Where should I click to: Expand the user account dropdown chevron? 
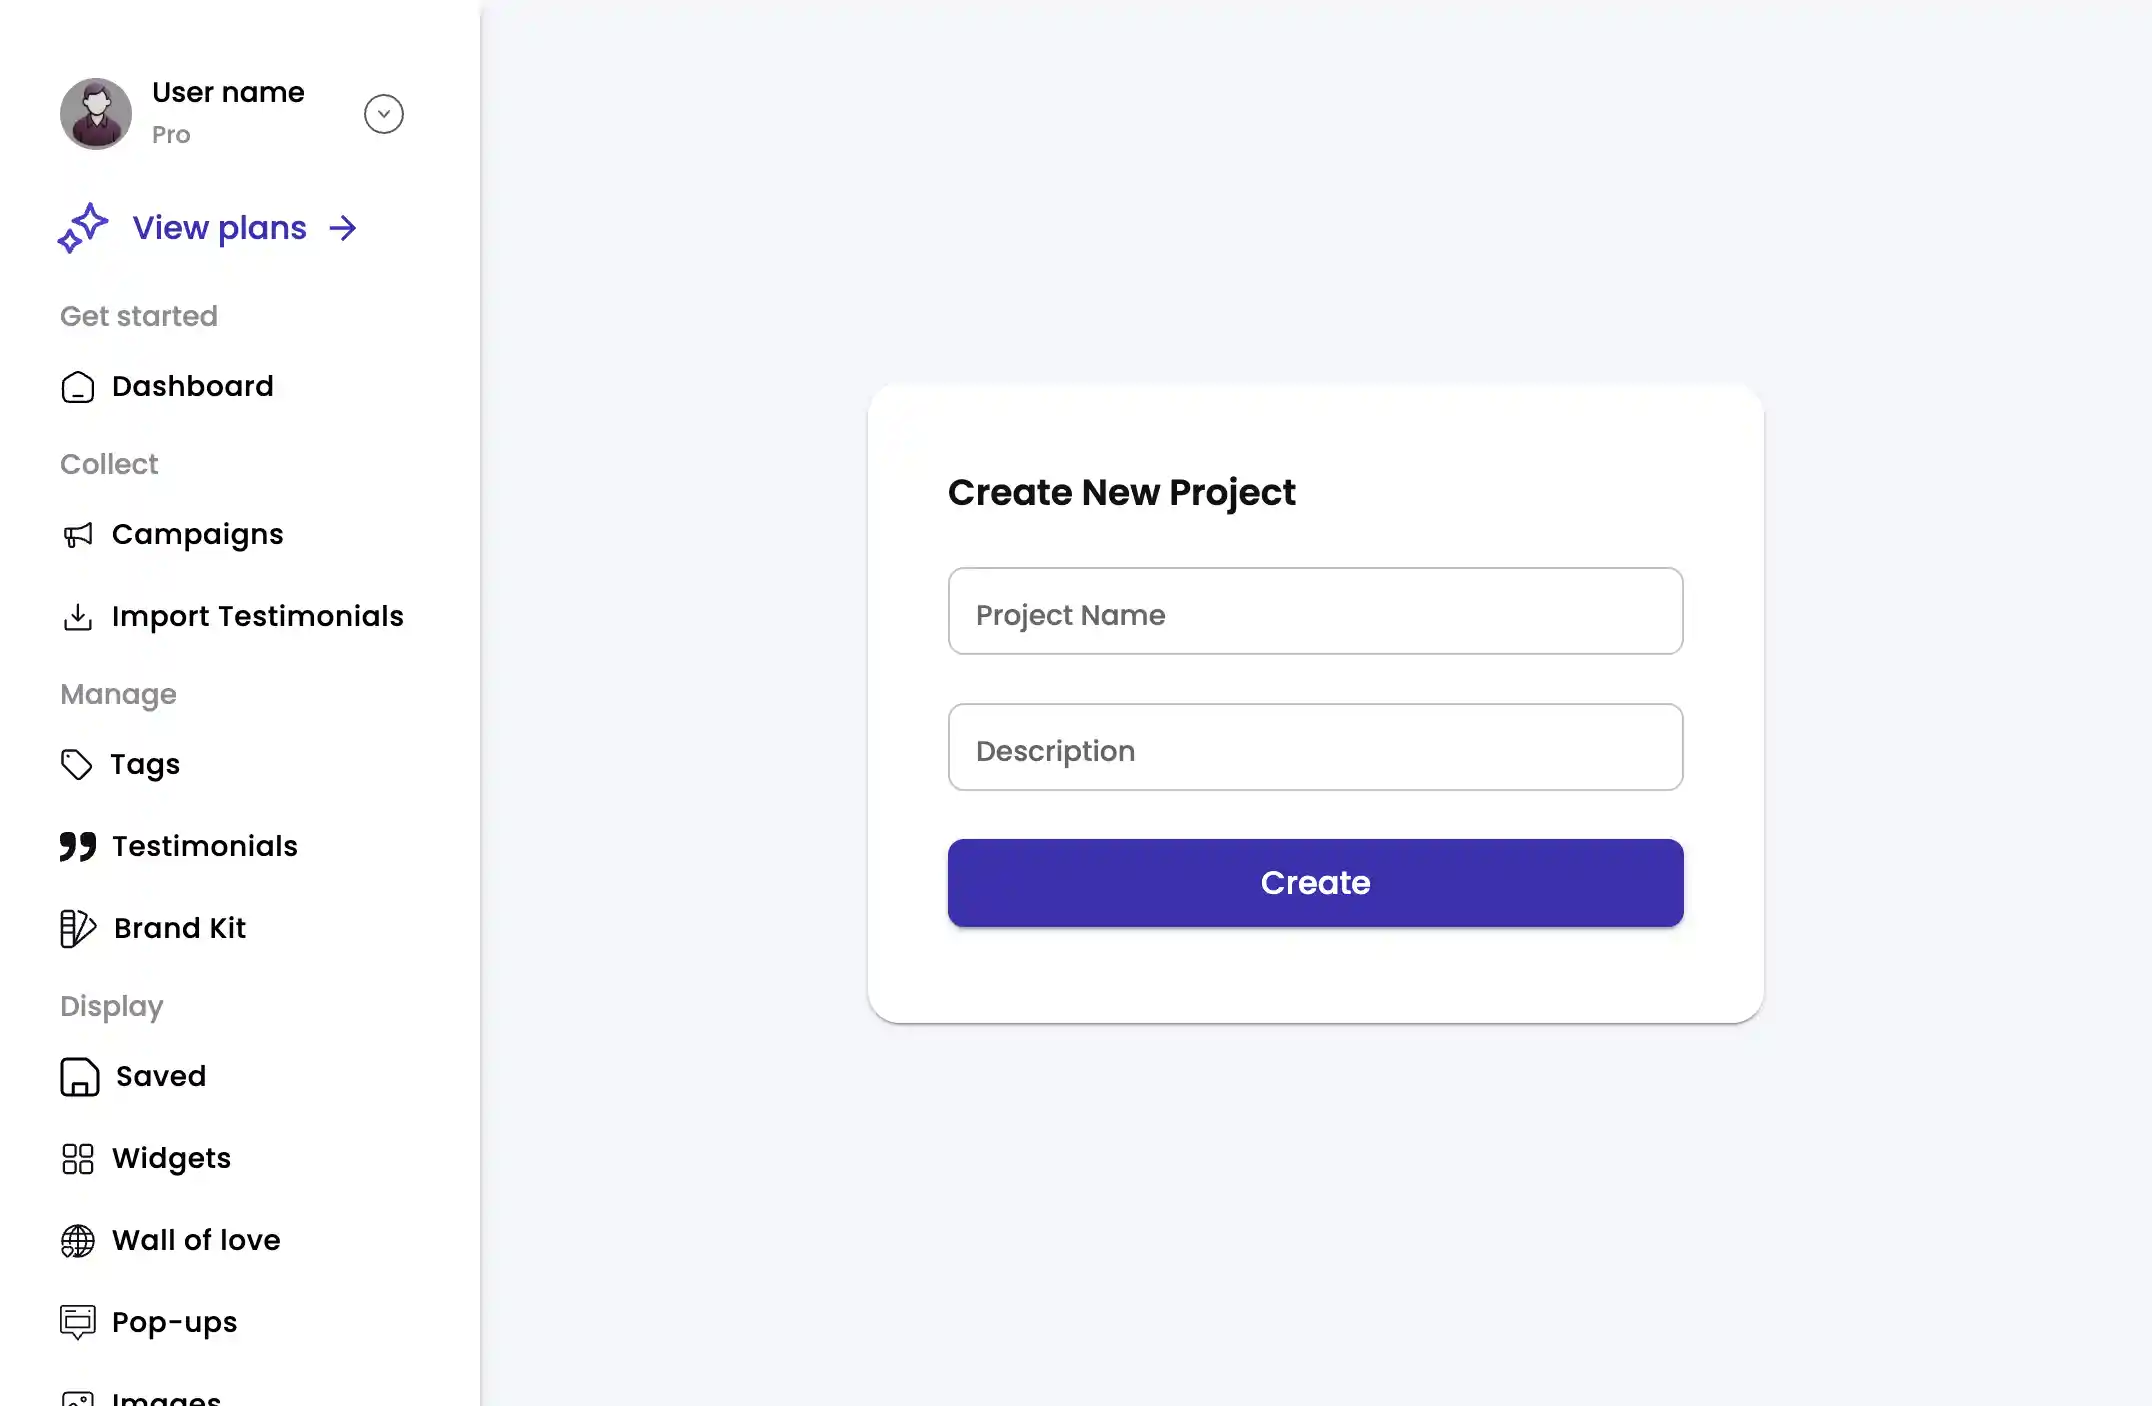coord(383,113)
